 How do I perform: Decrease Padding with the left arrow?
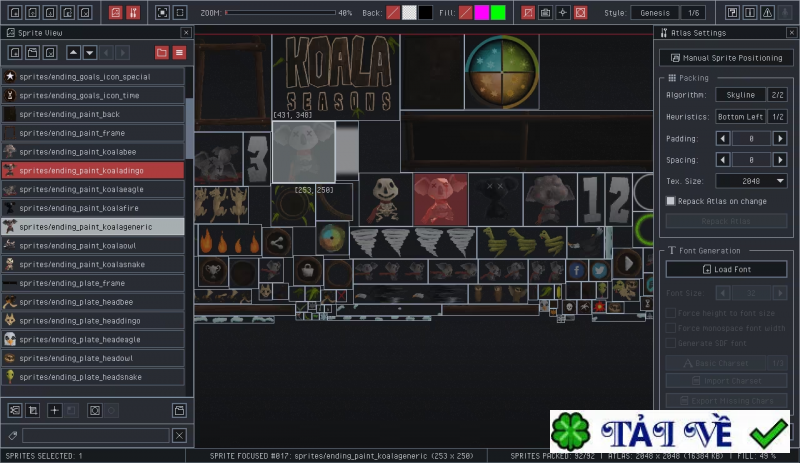(722, 138)
